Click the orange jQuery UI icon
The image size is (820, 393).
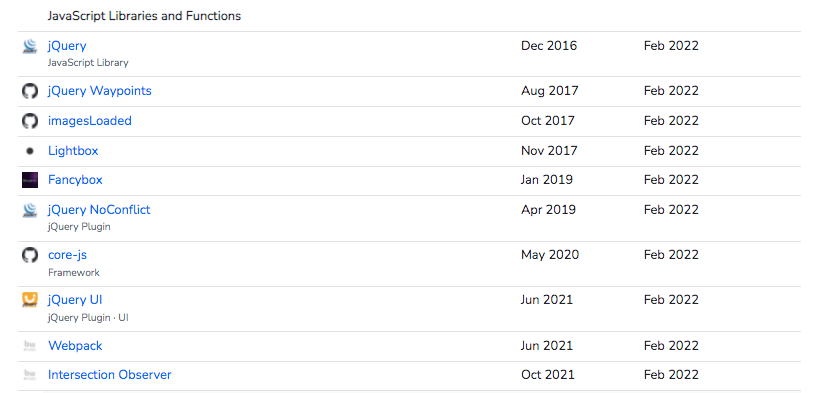(30, 300)
